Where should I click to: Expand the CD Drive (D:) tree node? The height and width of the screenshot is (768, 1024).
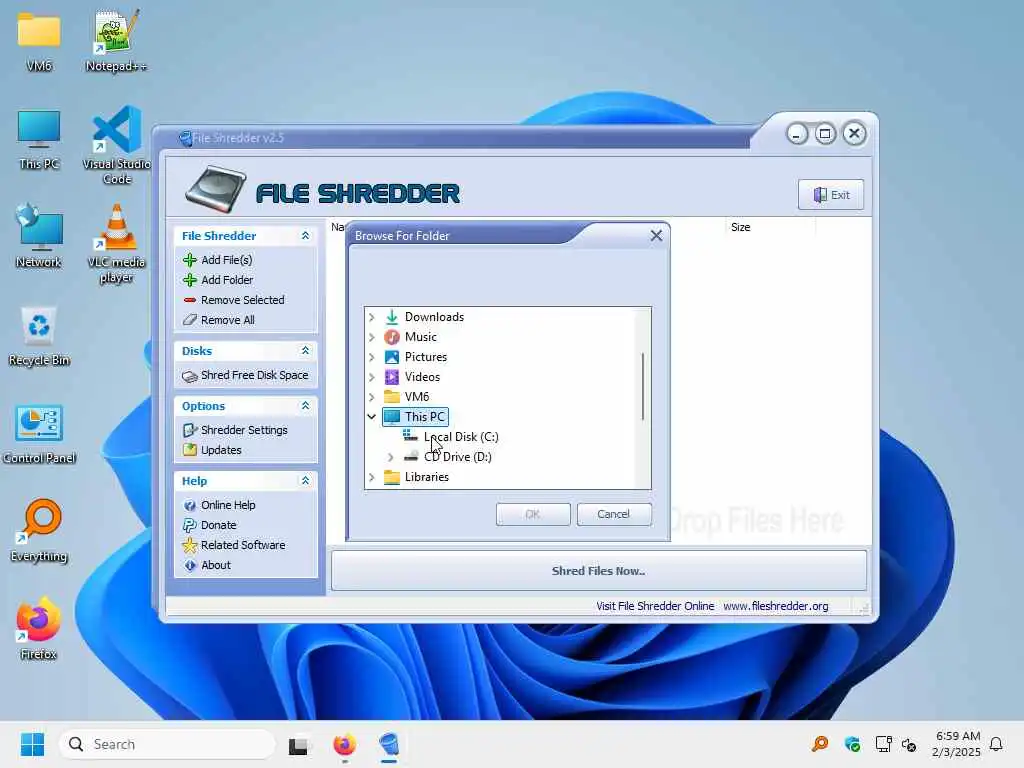pos(391,457)
